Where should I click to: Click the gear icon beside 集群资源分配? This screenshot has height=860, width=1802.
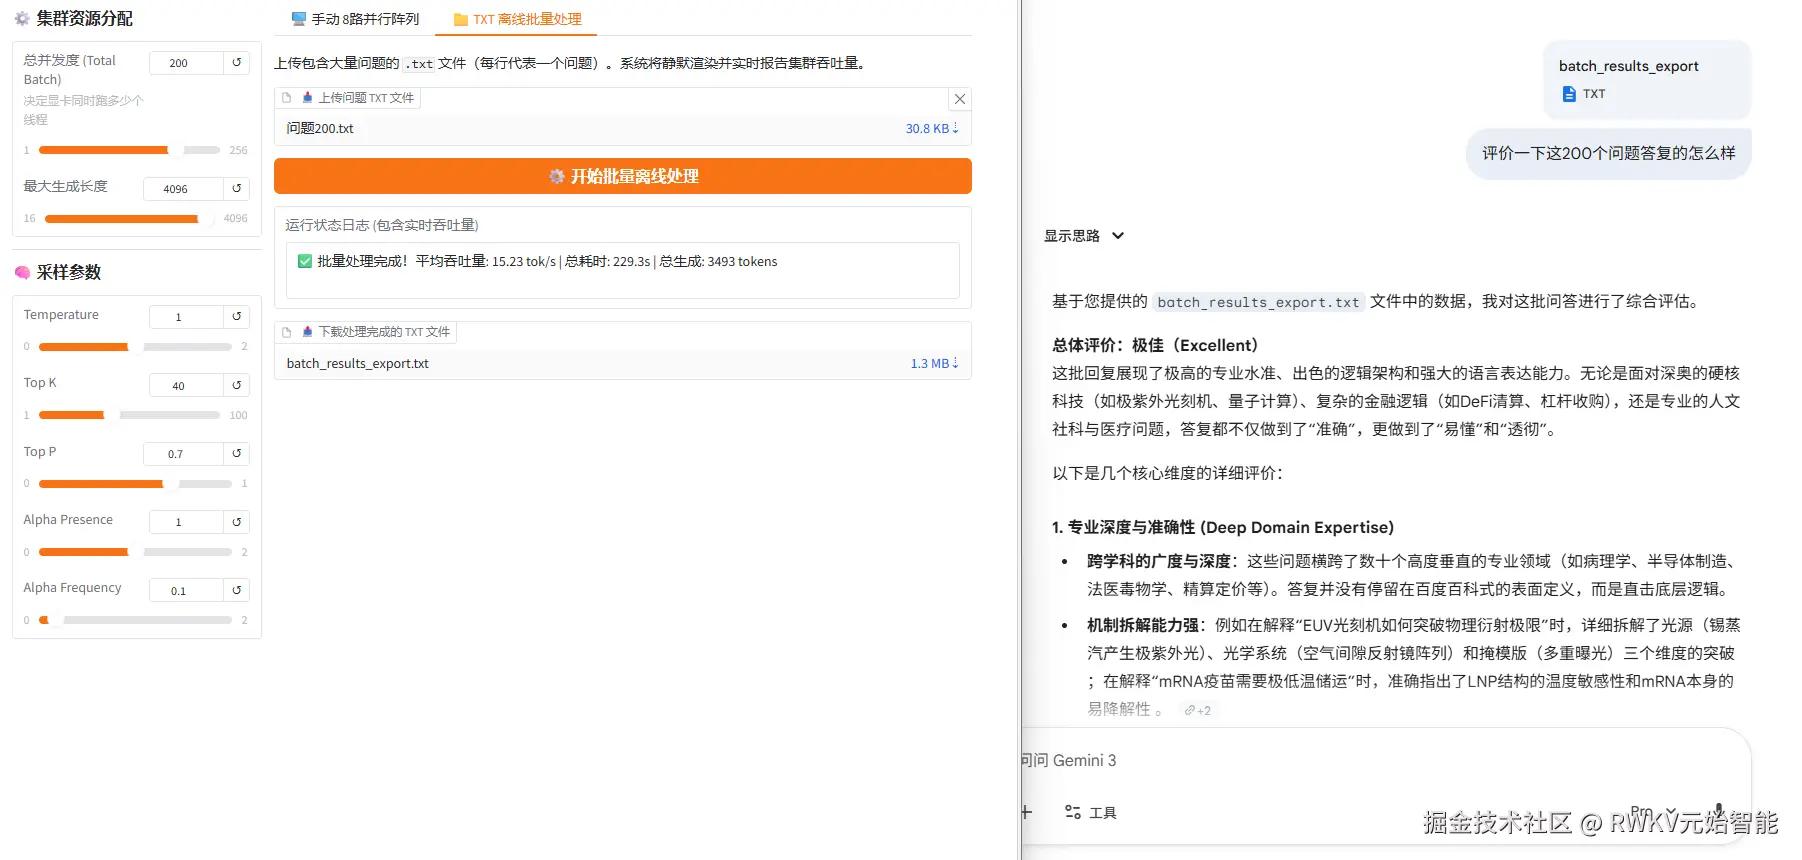coord(22,18)
